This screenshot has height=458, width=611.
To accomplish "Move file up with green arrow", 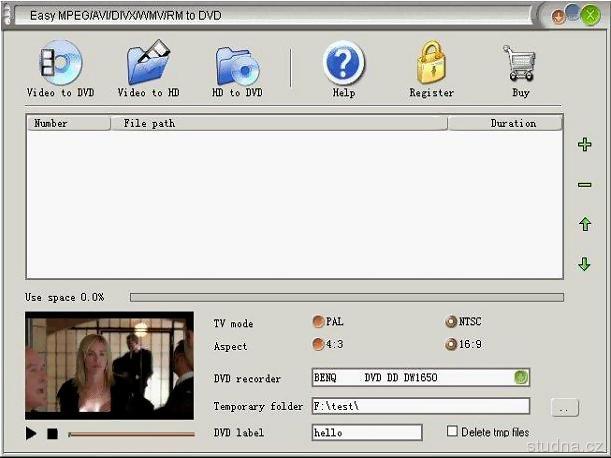I will coord(584,225).
